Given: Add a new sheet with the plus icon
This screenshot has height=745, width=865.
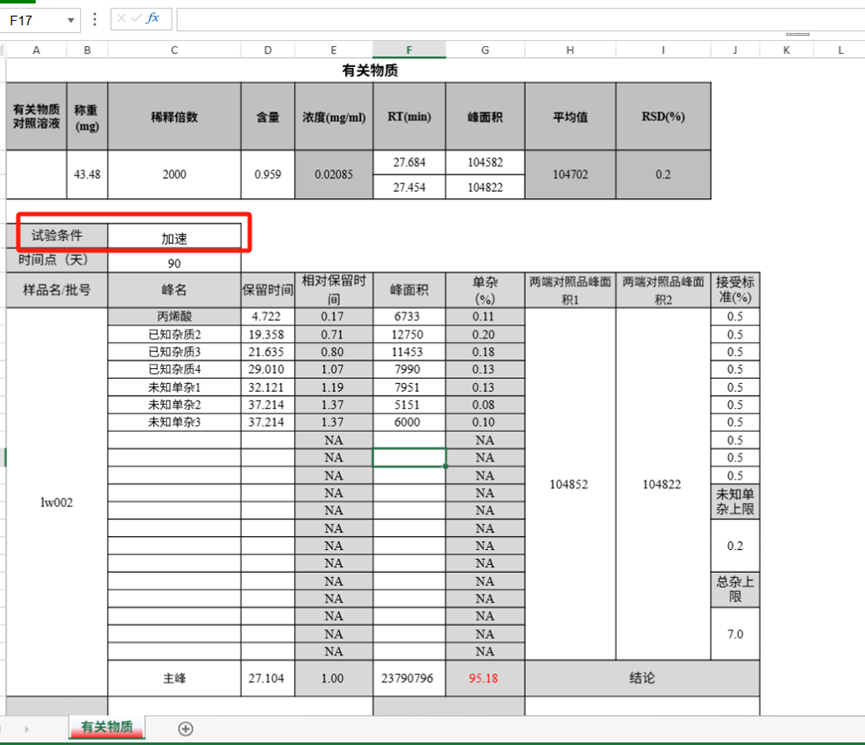Looking at the screenshot, I should (x=185, y=729).
